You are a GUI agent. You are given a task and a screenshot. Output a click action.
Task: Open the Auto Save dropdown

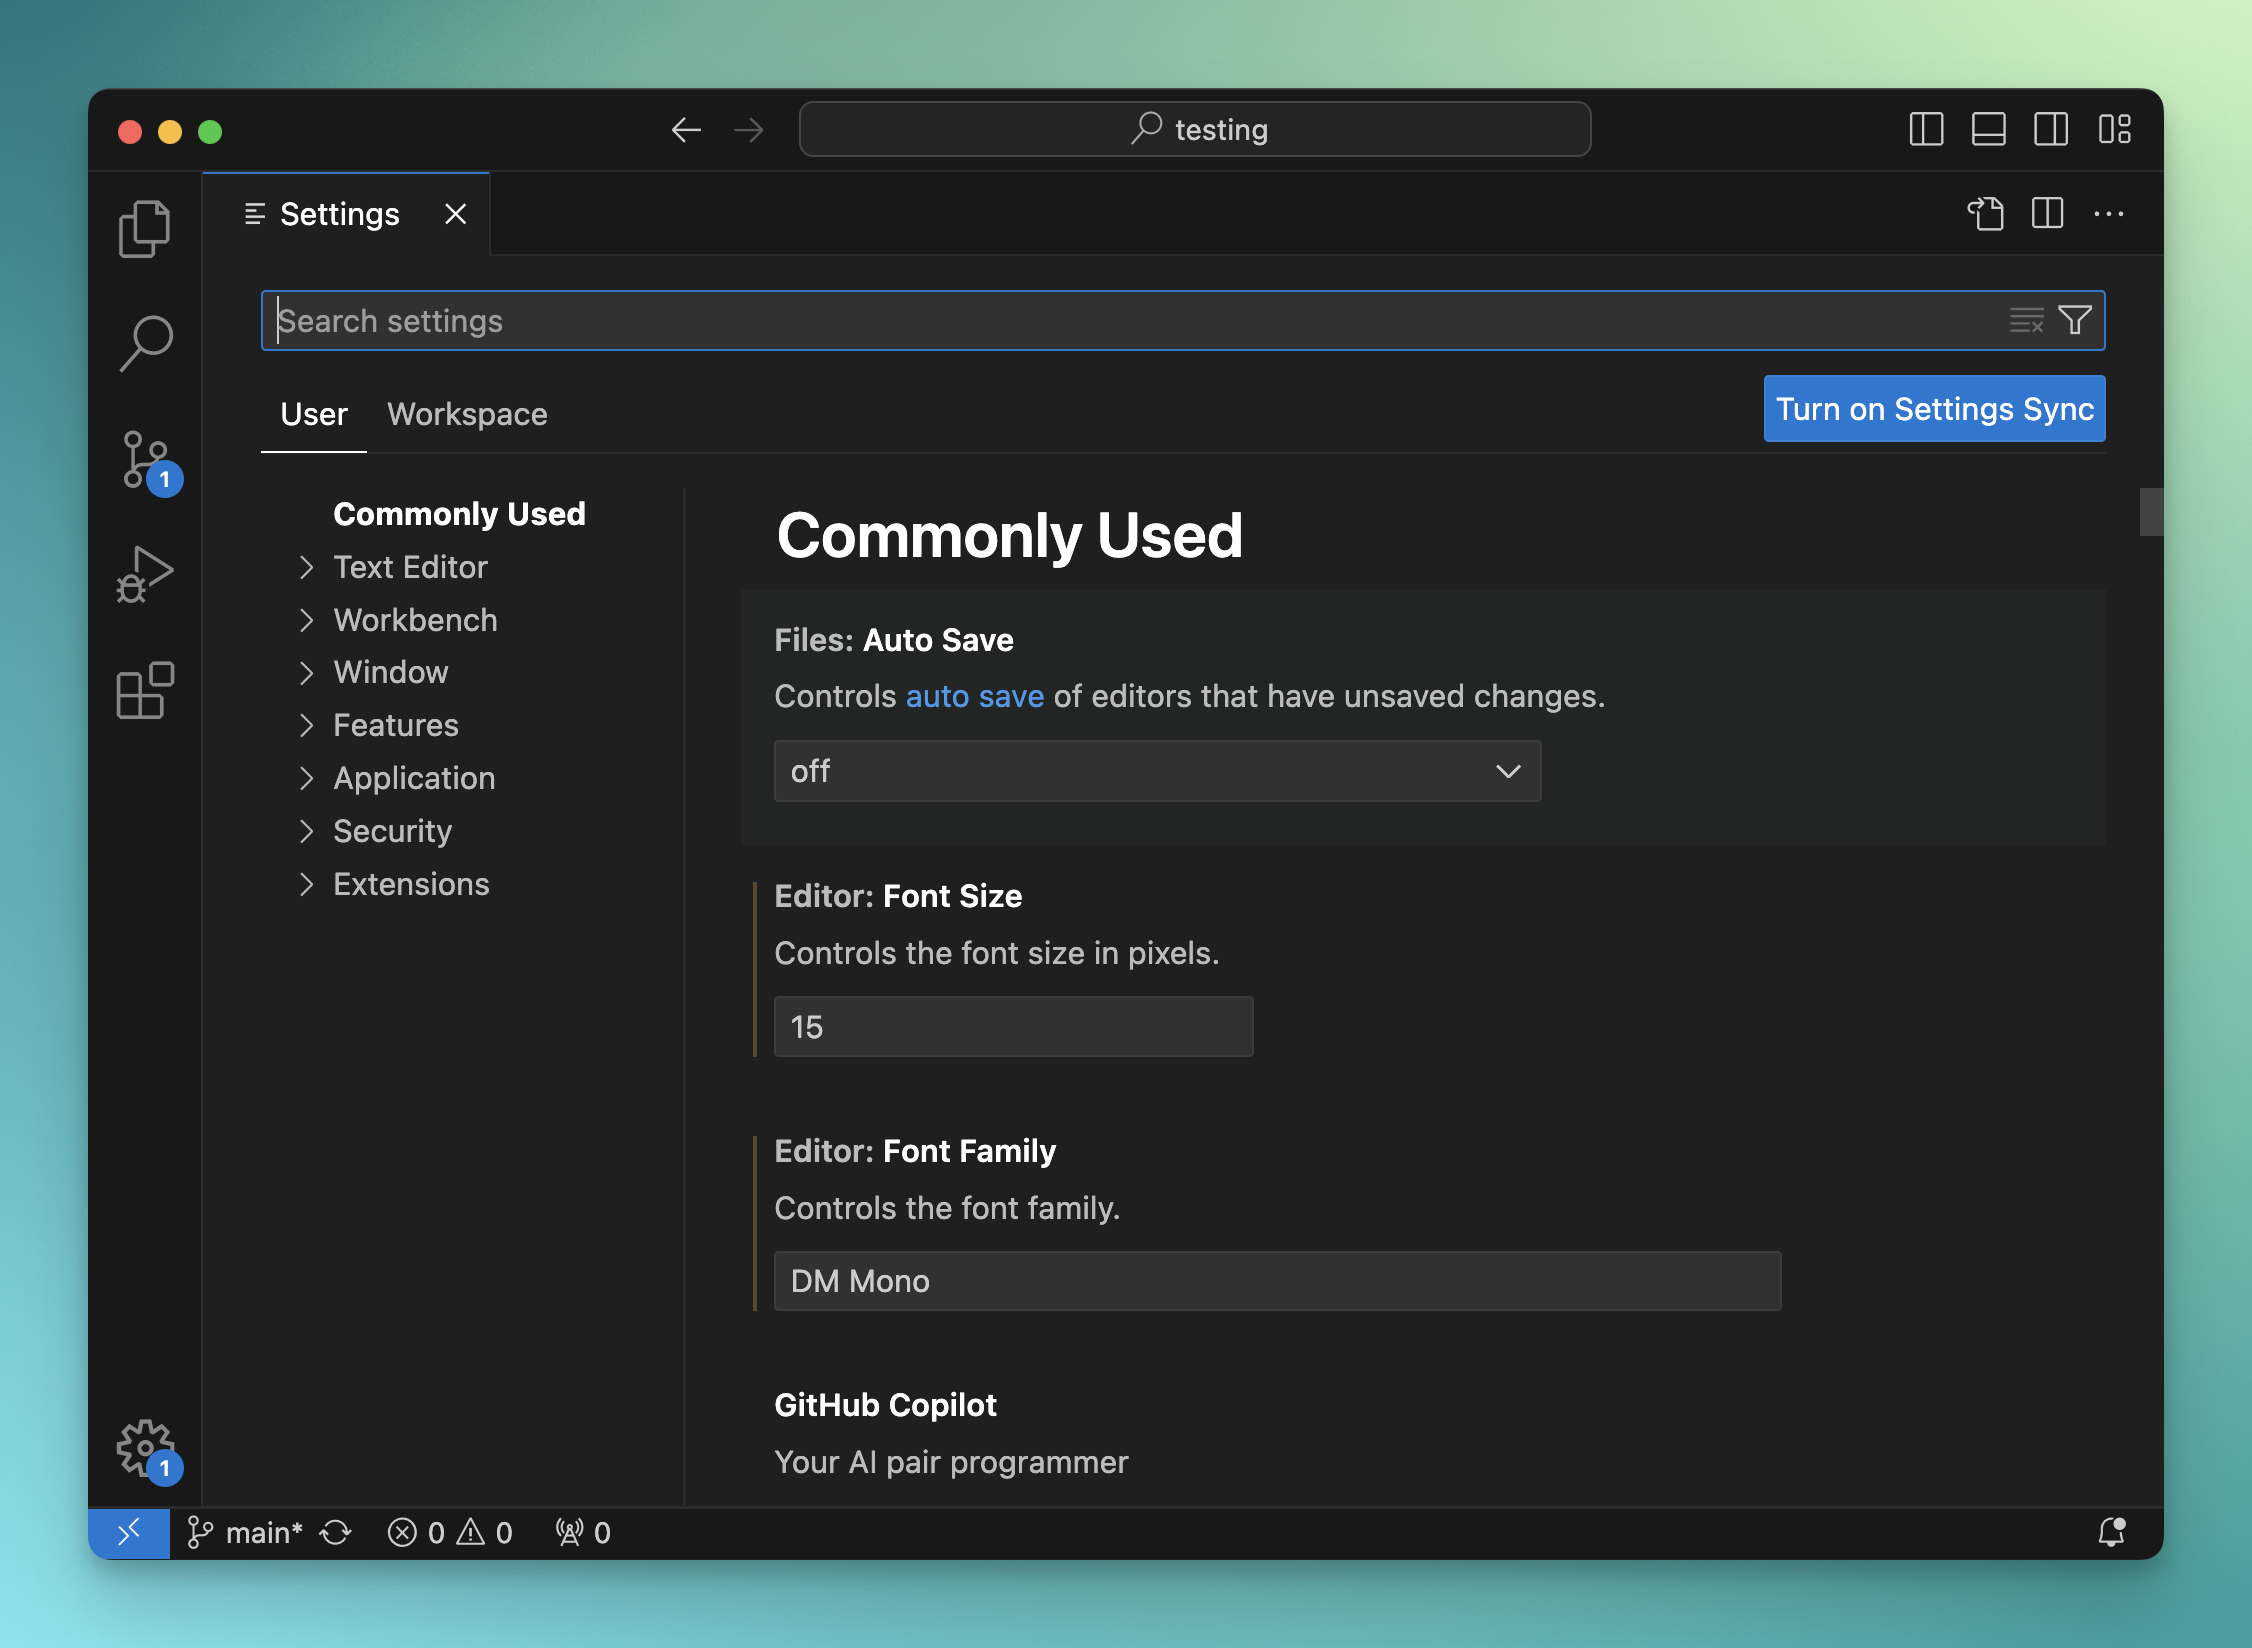(1157, 771)
